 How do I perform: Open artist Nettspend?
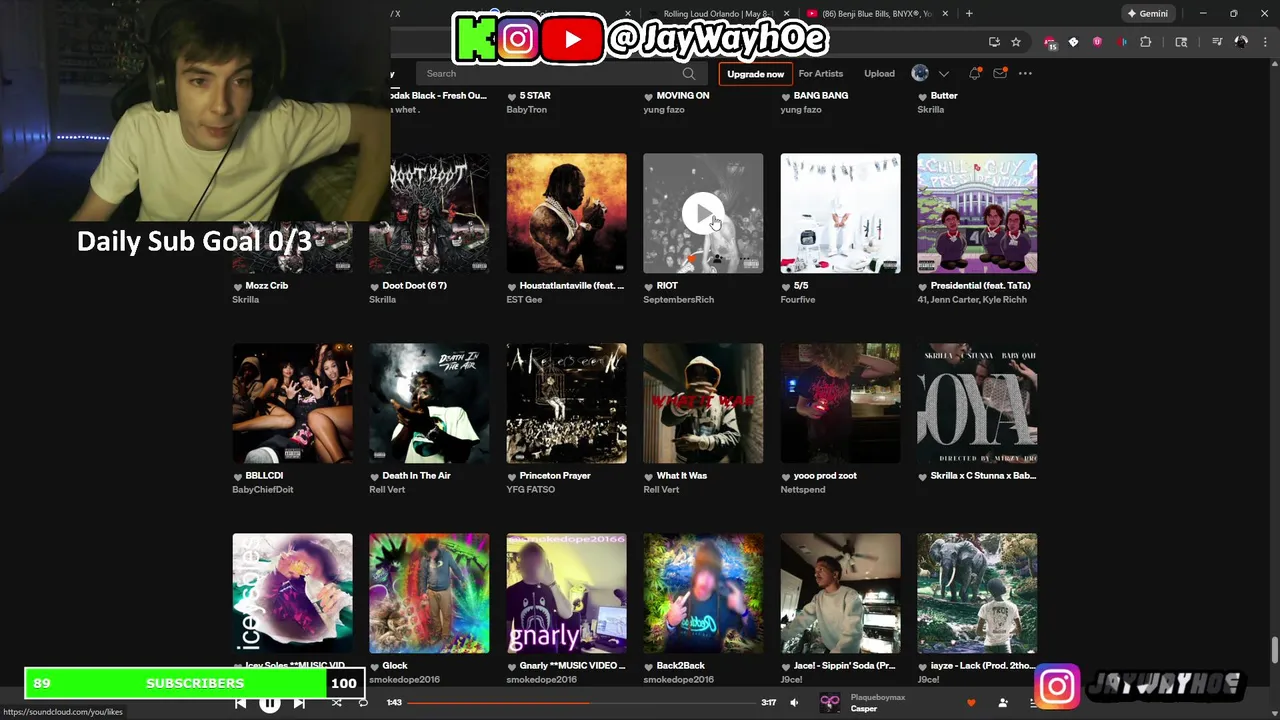point(803,489)
